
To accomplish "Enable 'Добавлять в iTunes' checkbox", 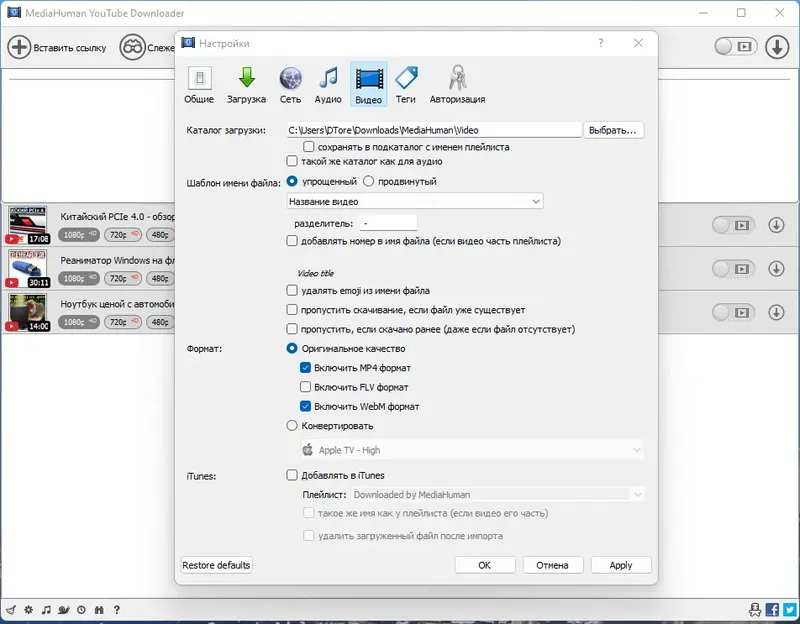I will point(292,475).
